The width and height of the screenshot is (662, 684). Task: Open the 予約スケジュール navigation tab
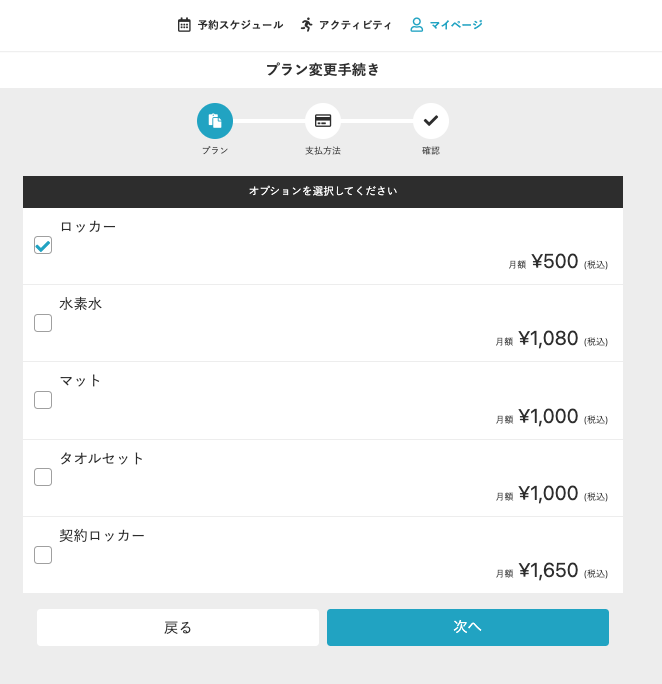pos(240,25)
